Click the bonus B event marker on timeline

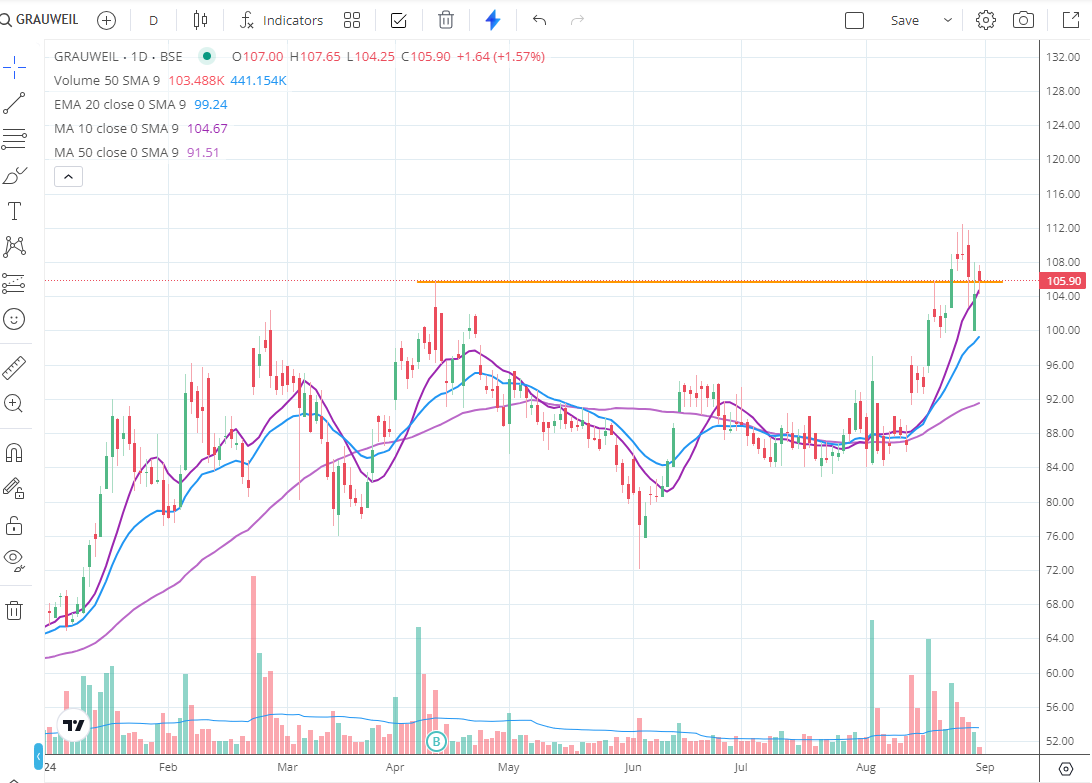(436, 741)
